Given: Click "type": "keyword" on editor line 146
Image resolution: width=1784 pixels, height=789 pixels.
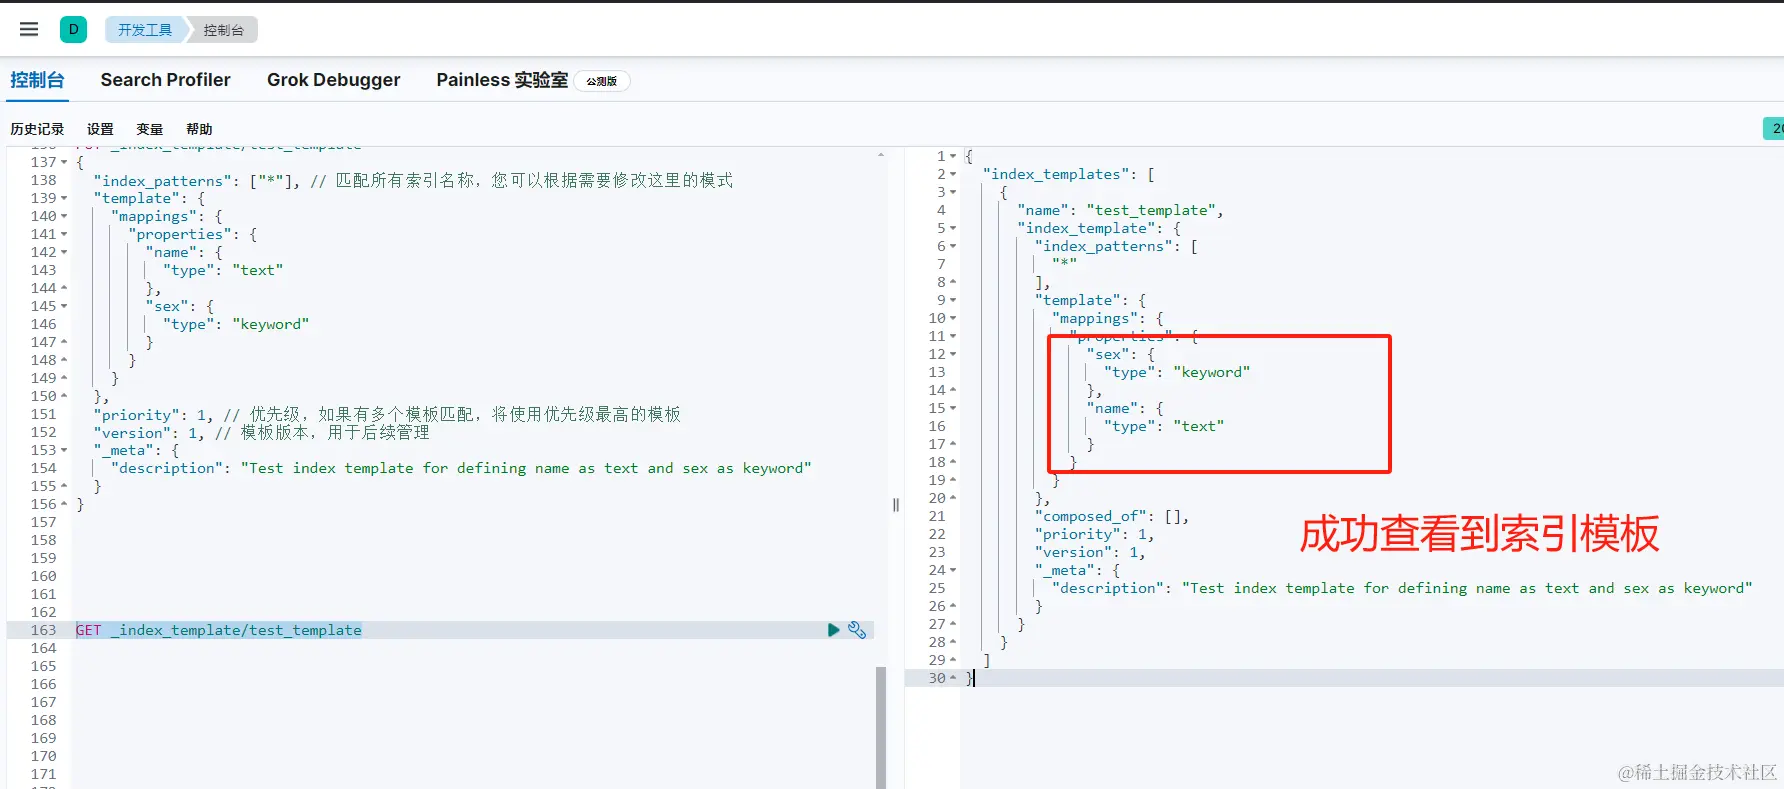Looking at the screenshot, I should pyautogui.click(x=236, y=324).
